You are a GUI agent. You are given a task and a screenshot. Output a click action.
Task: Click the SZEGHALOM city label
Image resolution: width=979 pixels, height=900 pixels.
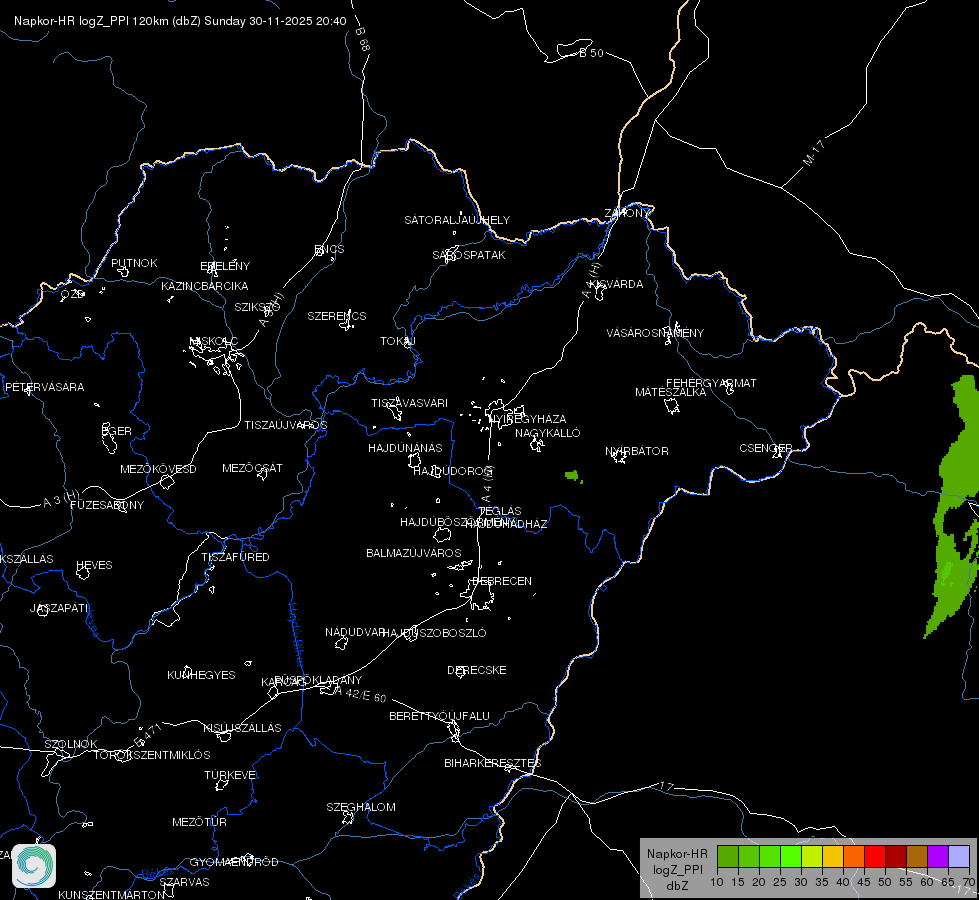[361, 807]
